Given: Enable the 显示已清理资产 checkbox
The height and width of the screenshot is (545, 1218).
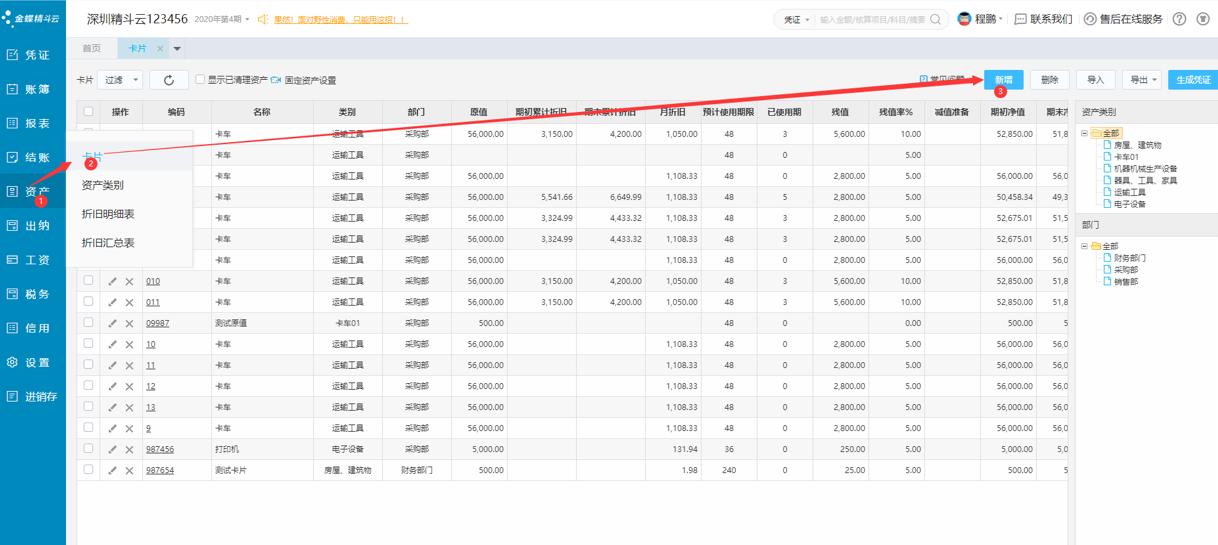Looking at the screenshot, I should point(200,79).
